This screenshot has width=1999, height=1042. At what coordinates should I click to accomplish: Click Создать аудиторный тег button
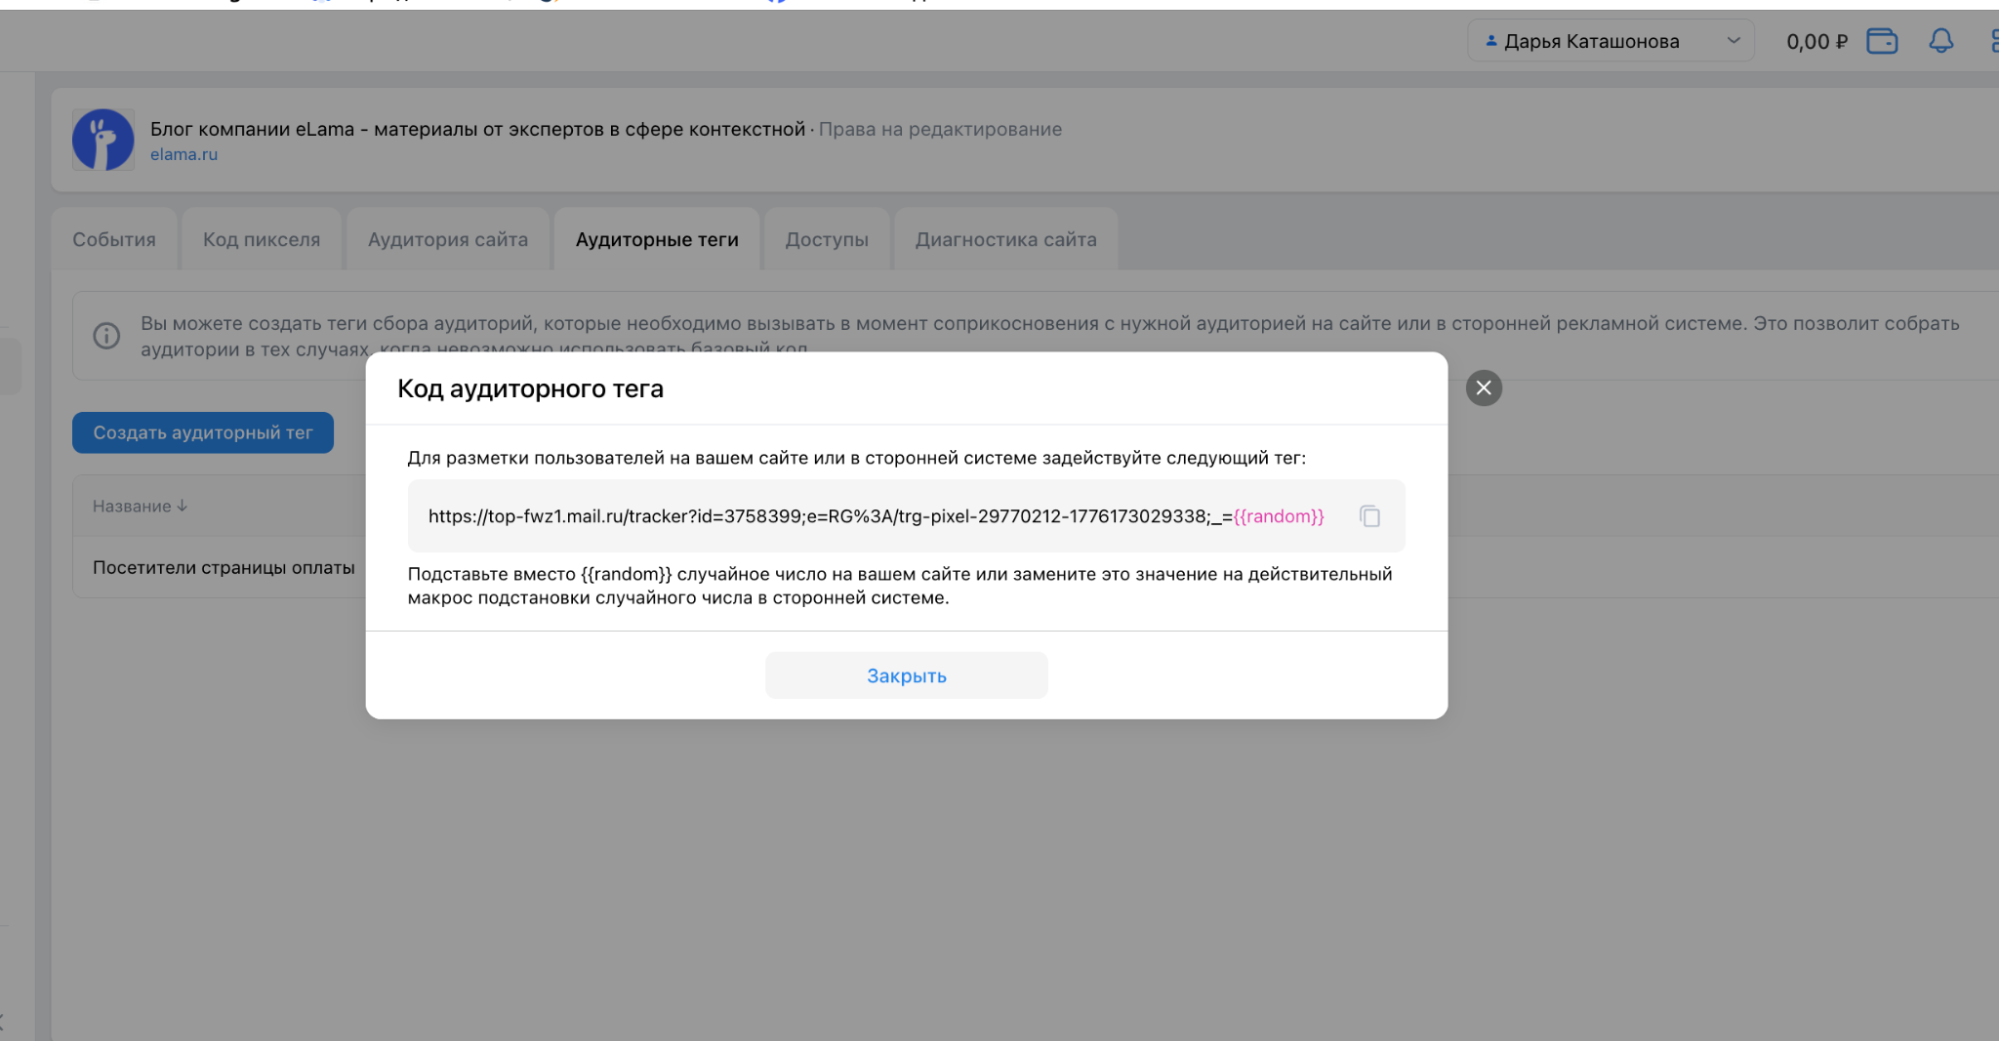coord(203,433)
